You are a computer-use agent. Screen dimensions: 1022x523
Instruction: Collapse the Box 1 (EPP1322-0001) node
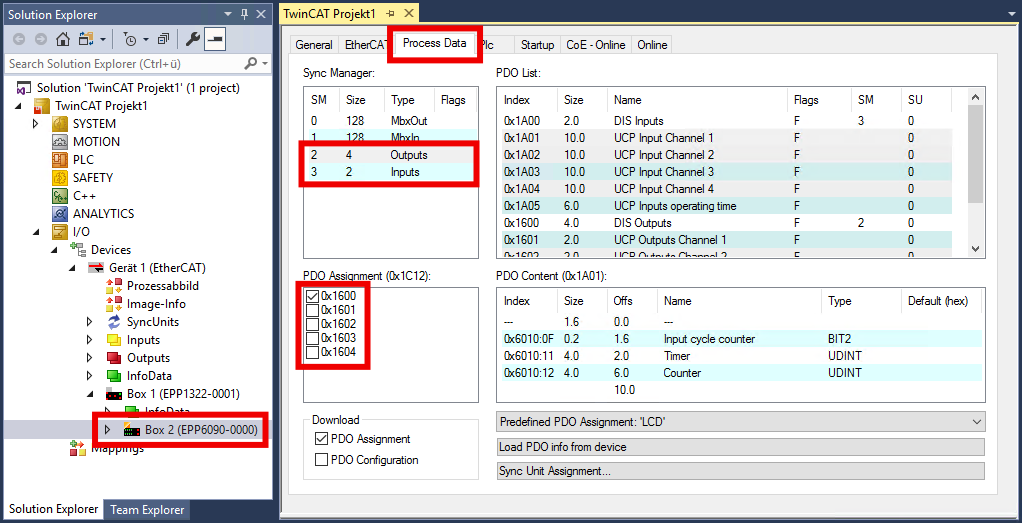click(91, 394)
